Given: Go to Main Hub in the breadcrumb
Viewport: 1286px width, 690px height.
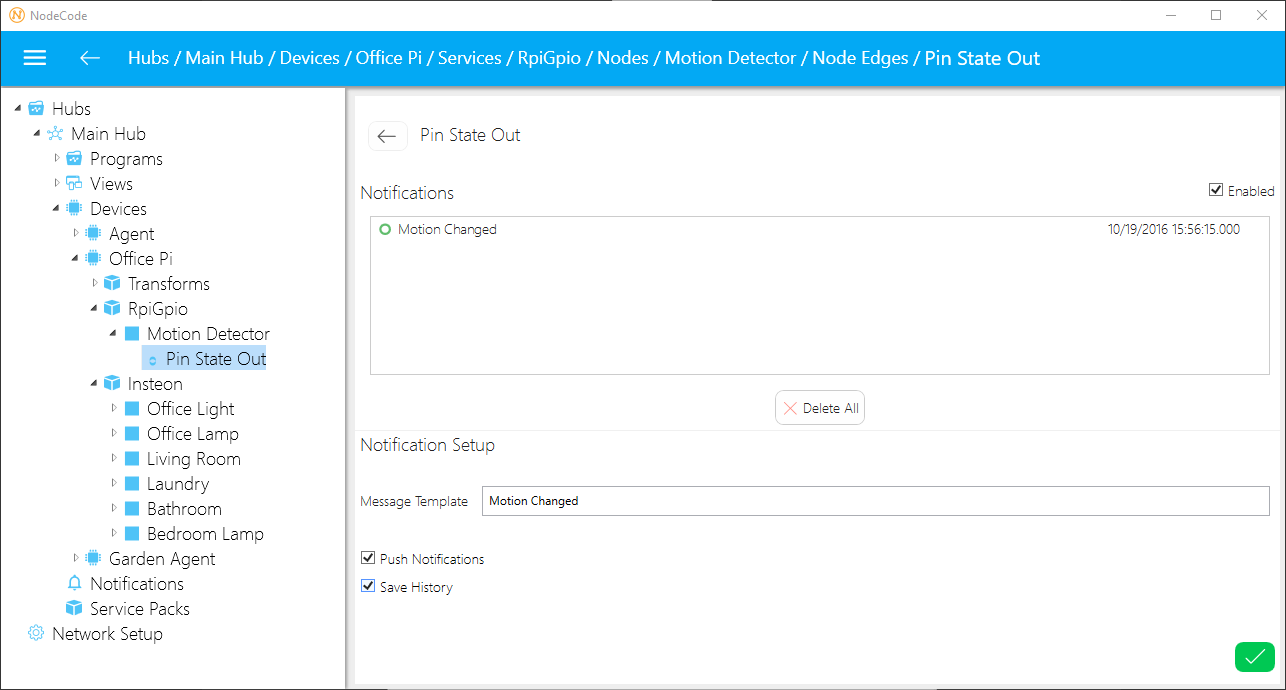Looking at the screenshot, I should [224, 58].
